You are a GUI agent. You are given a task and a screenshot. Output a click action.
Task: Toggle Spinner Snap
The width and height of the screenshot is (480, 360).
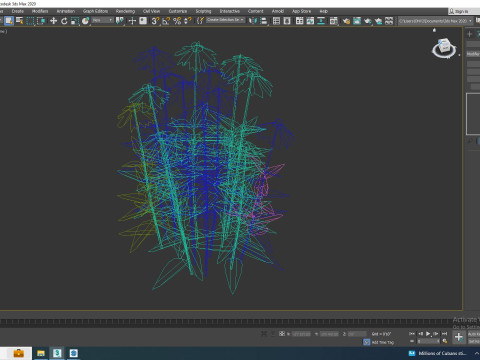click(188, 21)
